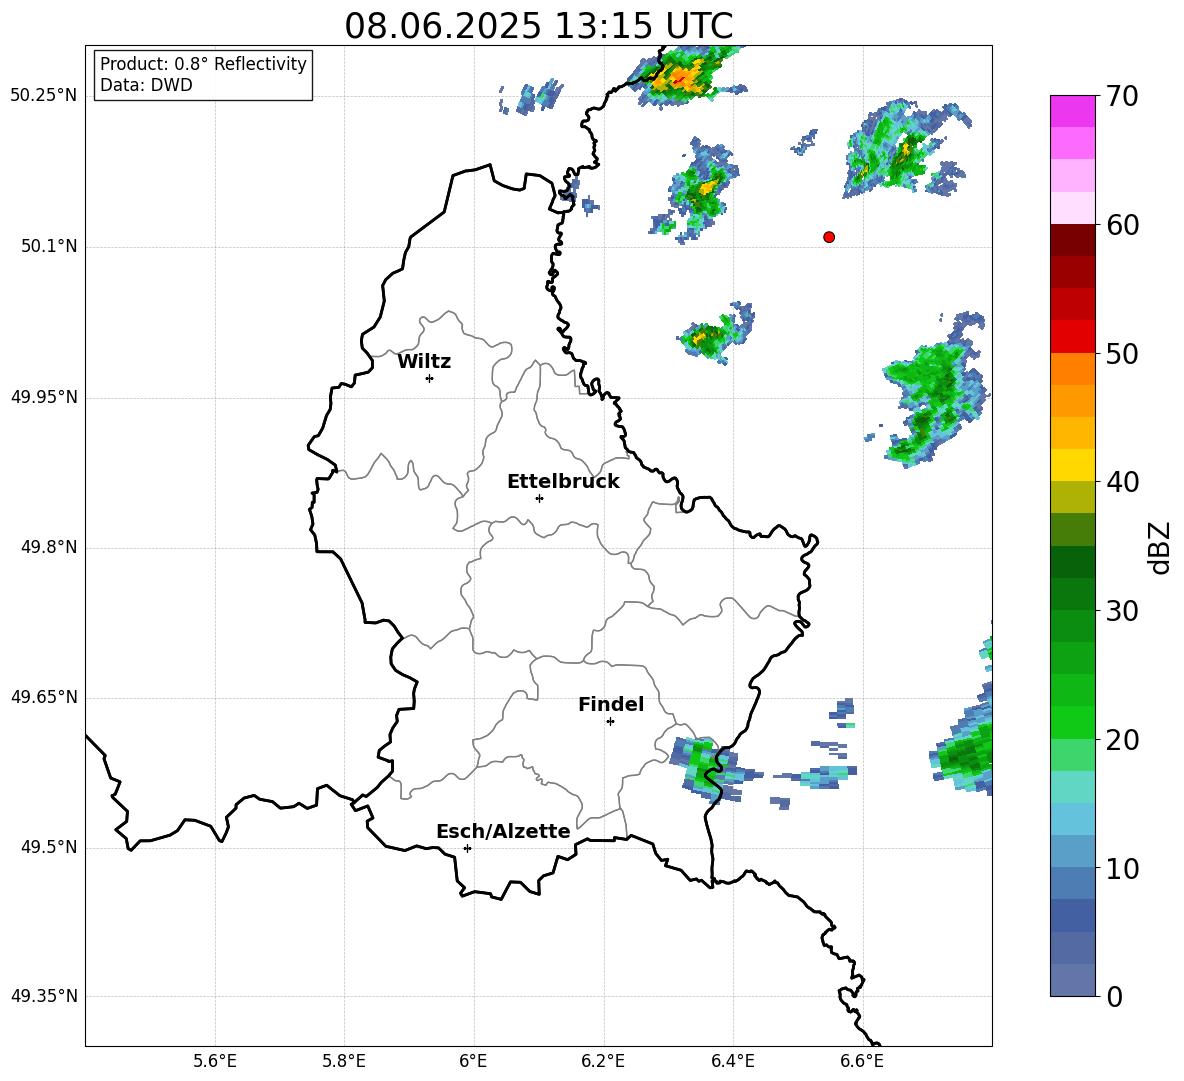The image size is (1184, 1081).
Task: Click the 5.8°E longitude label
Action: (x=344, y=1061)
